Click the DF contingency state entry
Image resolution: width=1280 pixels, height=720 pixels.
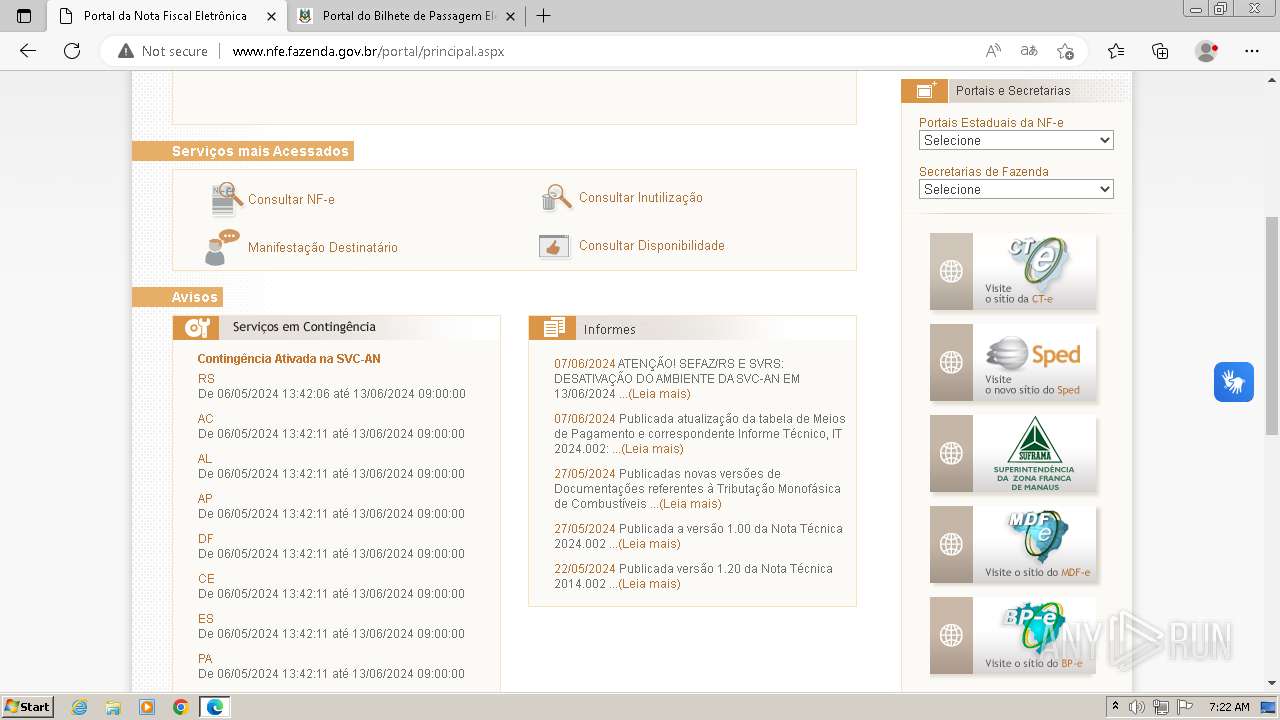206,539
